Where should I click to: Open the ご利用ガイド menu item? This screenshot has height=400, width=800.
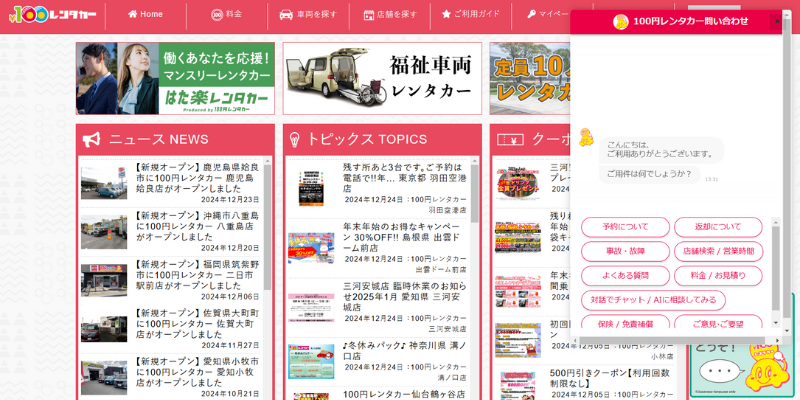[x=471, y=14]
